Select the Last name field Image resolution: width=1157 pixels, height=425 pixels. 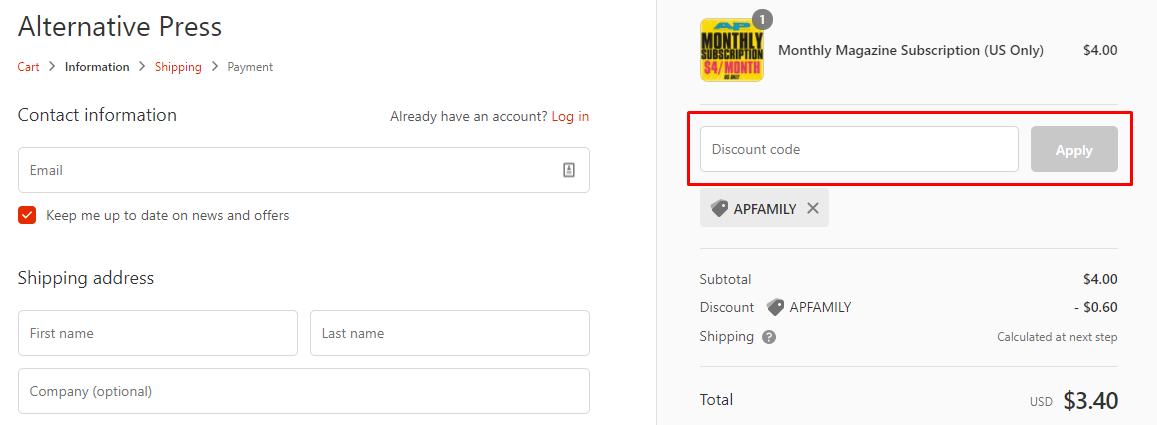pyautogui.click(x=450, y=334)
